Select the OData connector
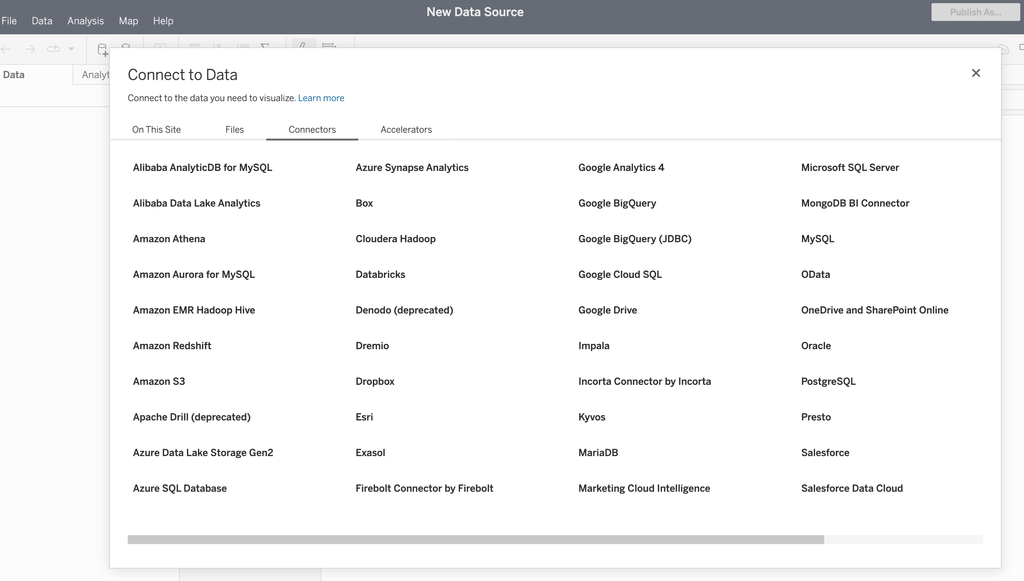The height and width of the screenshot is (581, 1024). [x=816, y=274]
